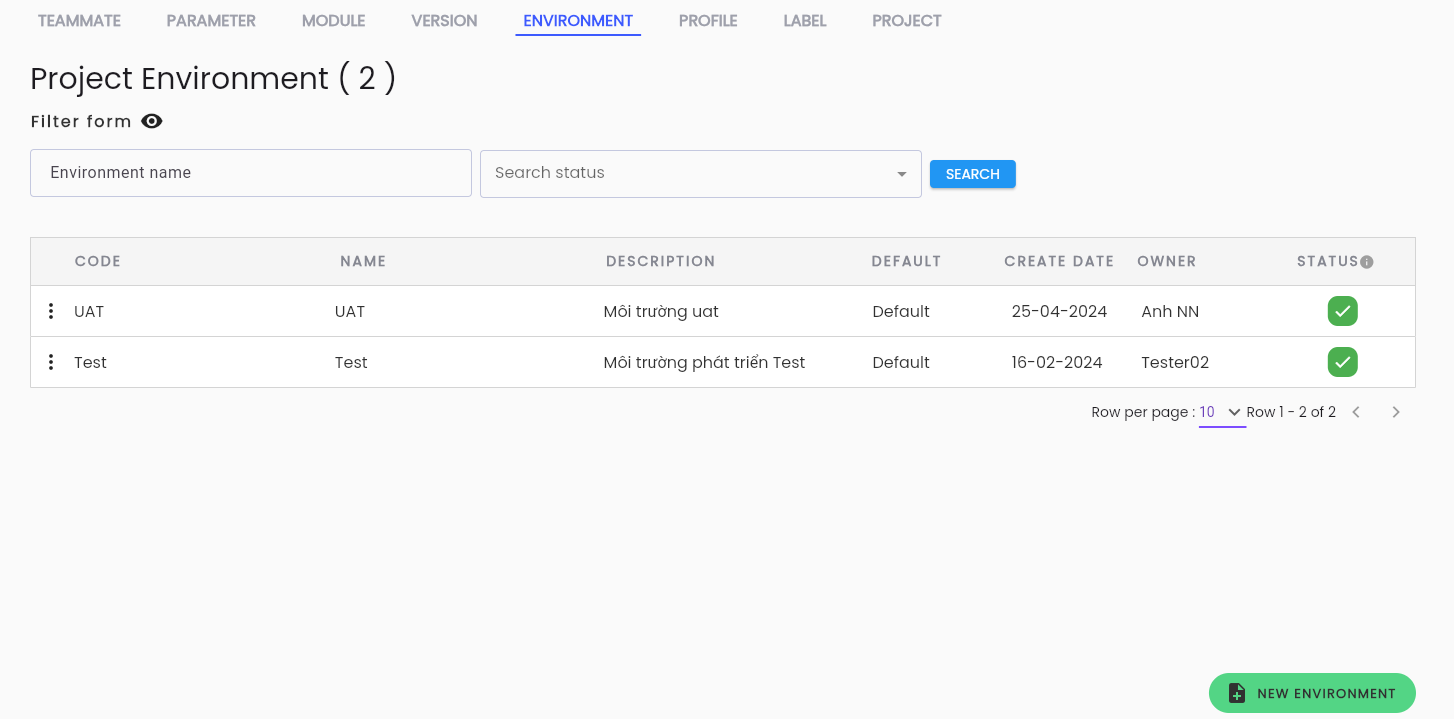The height and width of the screenshot is (719, 1454).
Task: Click the Description column header
Action: (x=661, y=262)
